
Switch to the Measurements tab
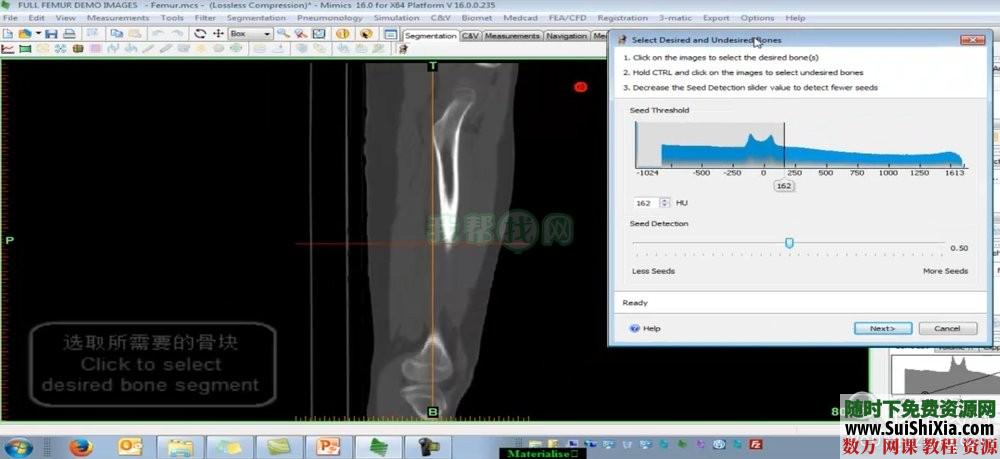[x=512, y=36]
